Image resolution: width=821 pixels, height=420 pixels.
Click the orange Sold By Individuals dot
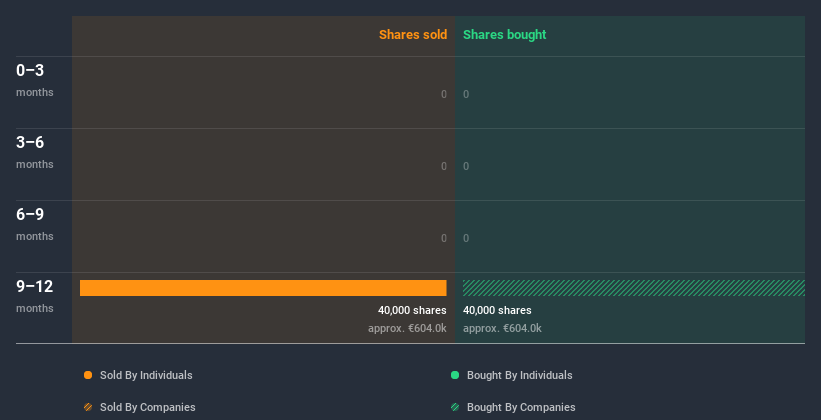[x=88, y=375]
